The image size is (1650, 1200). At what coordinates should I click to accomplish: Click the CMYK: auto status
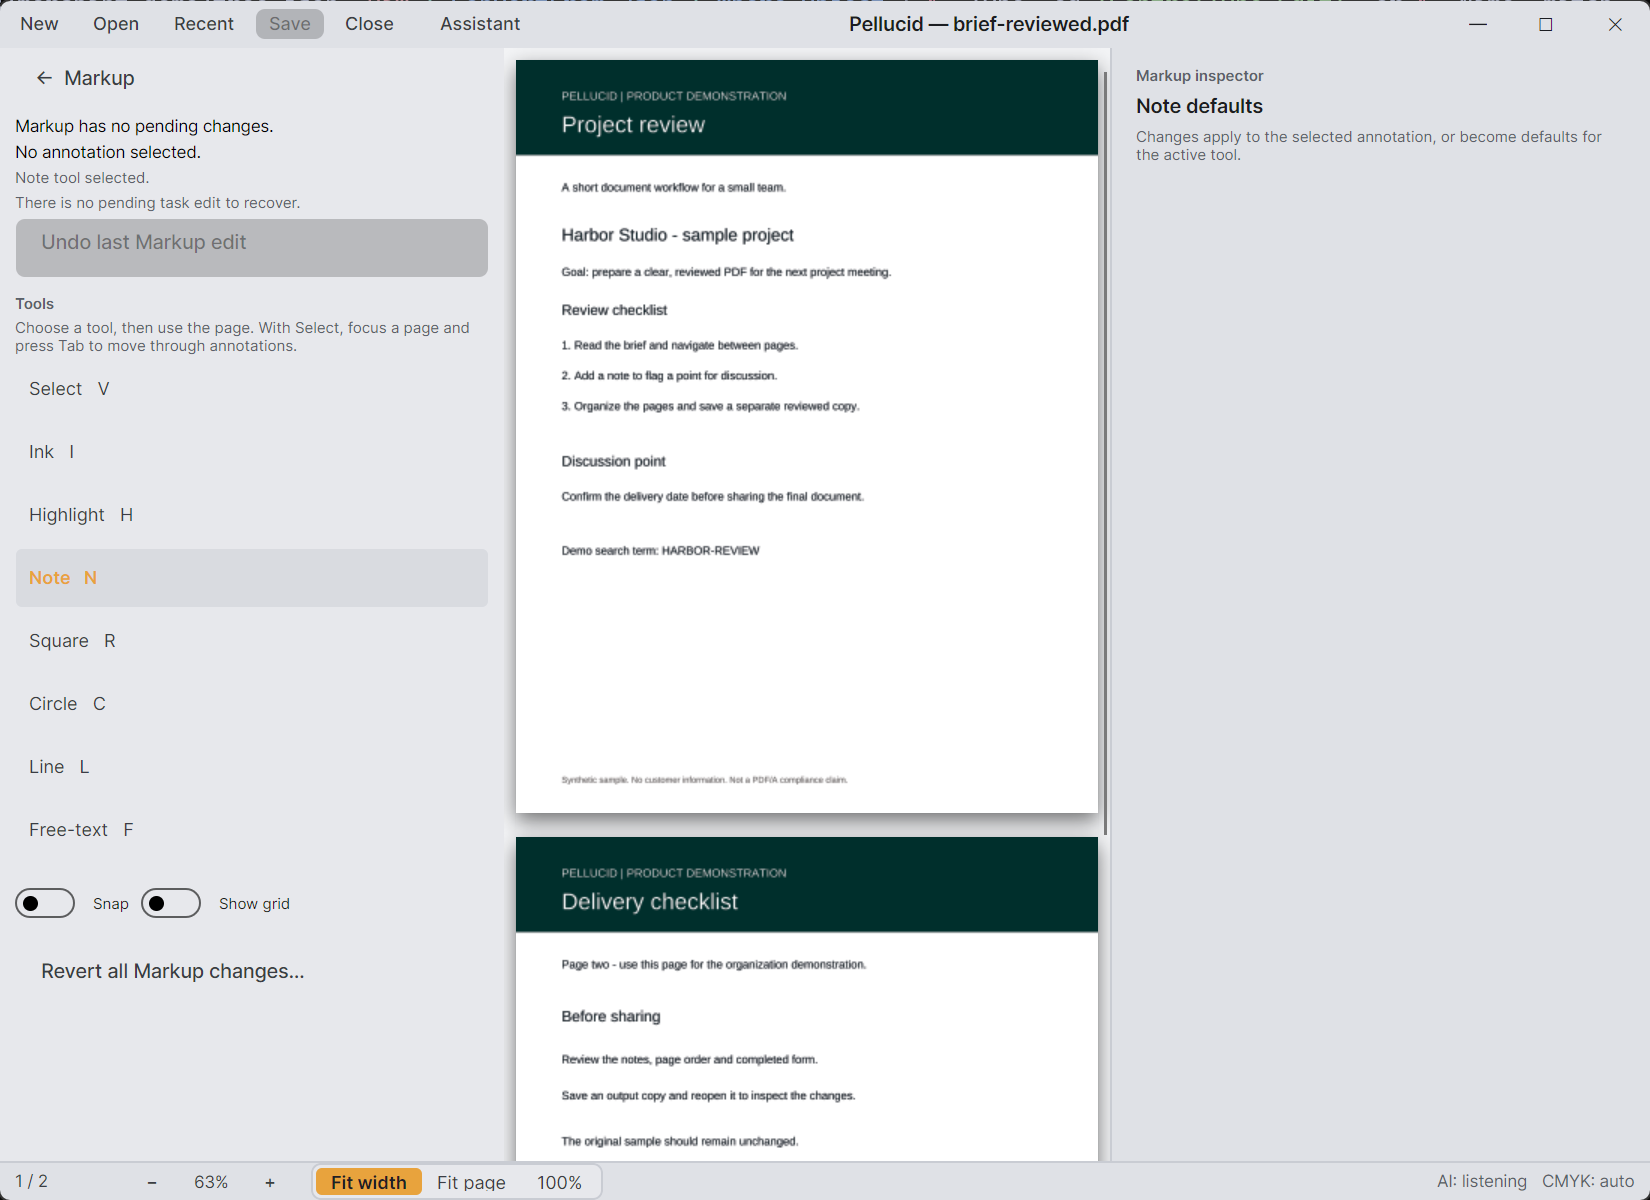tap(1588, 1181)
